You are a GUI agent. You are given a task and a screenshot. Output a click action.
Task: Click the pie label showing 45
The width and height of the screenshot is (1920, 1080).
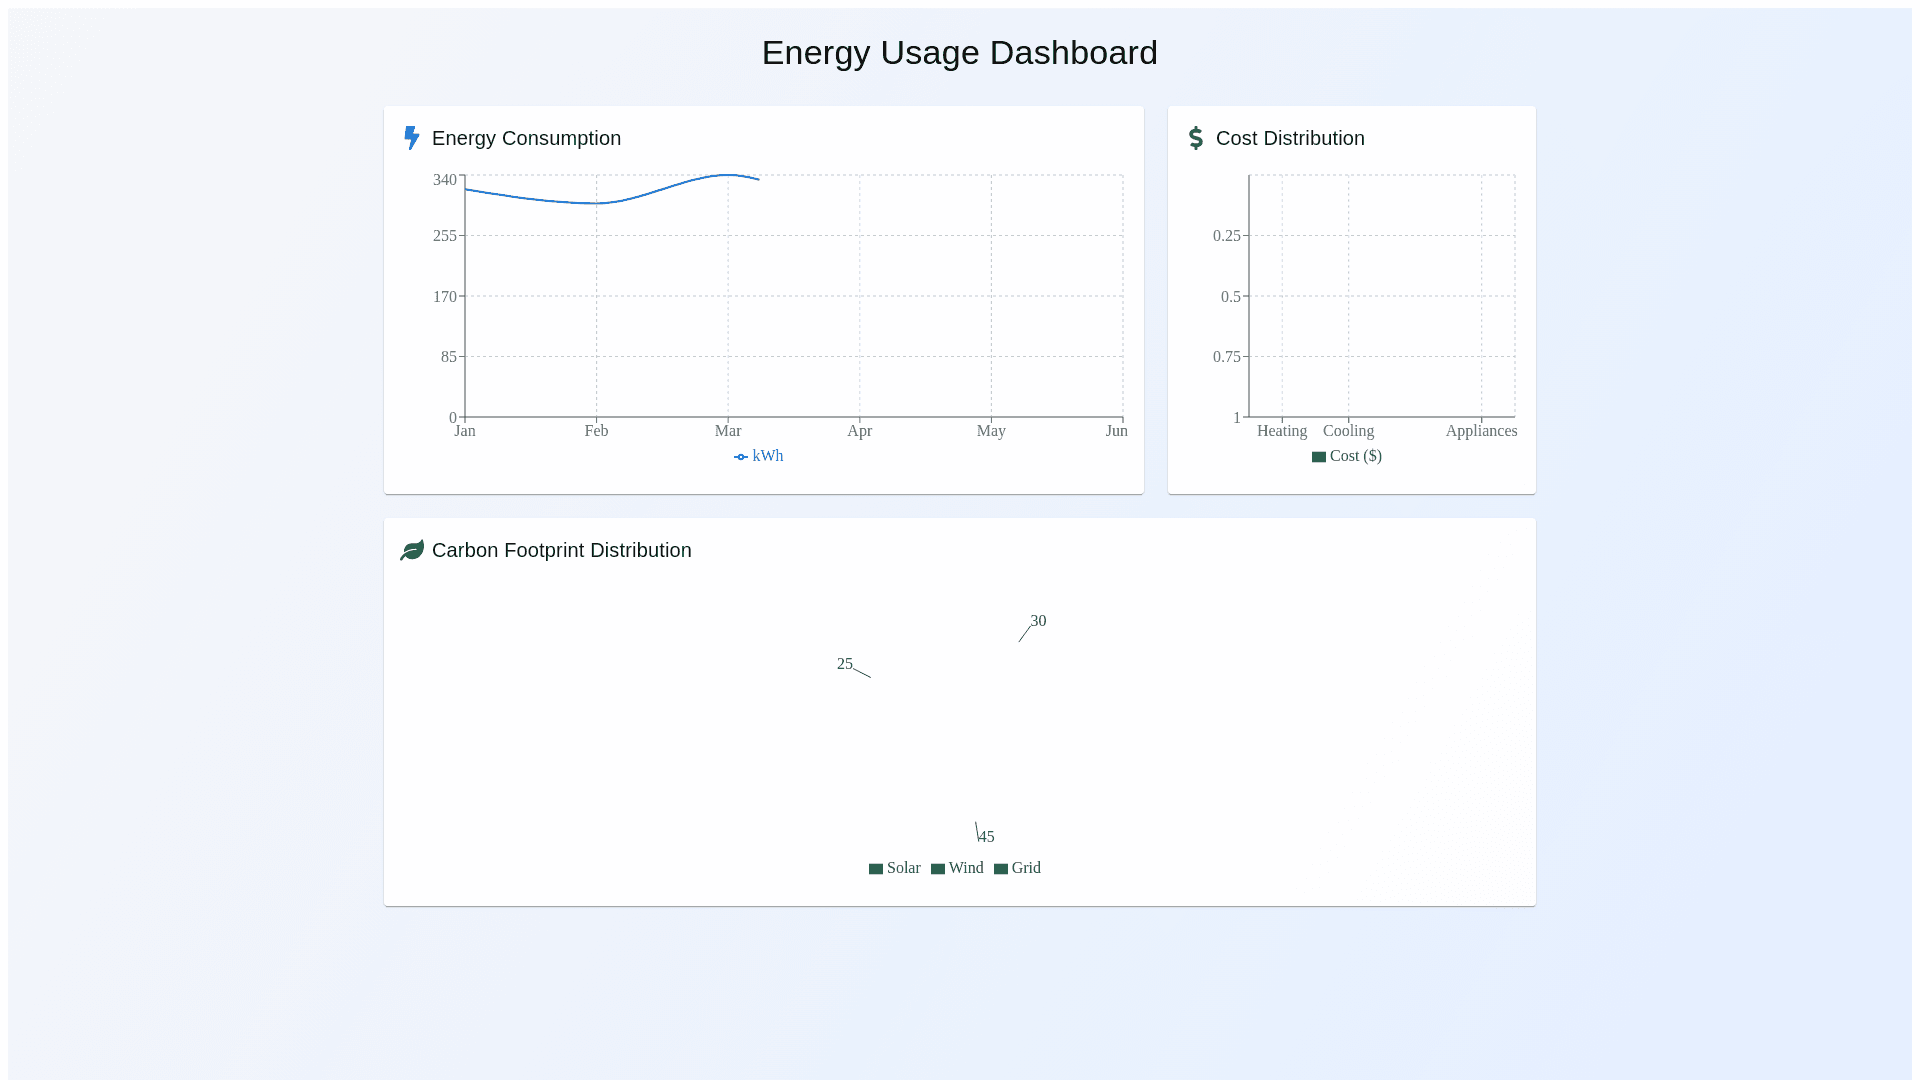point(987,837)
